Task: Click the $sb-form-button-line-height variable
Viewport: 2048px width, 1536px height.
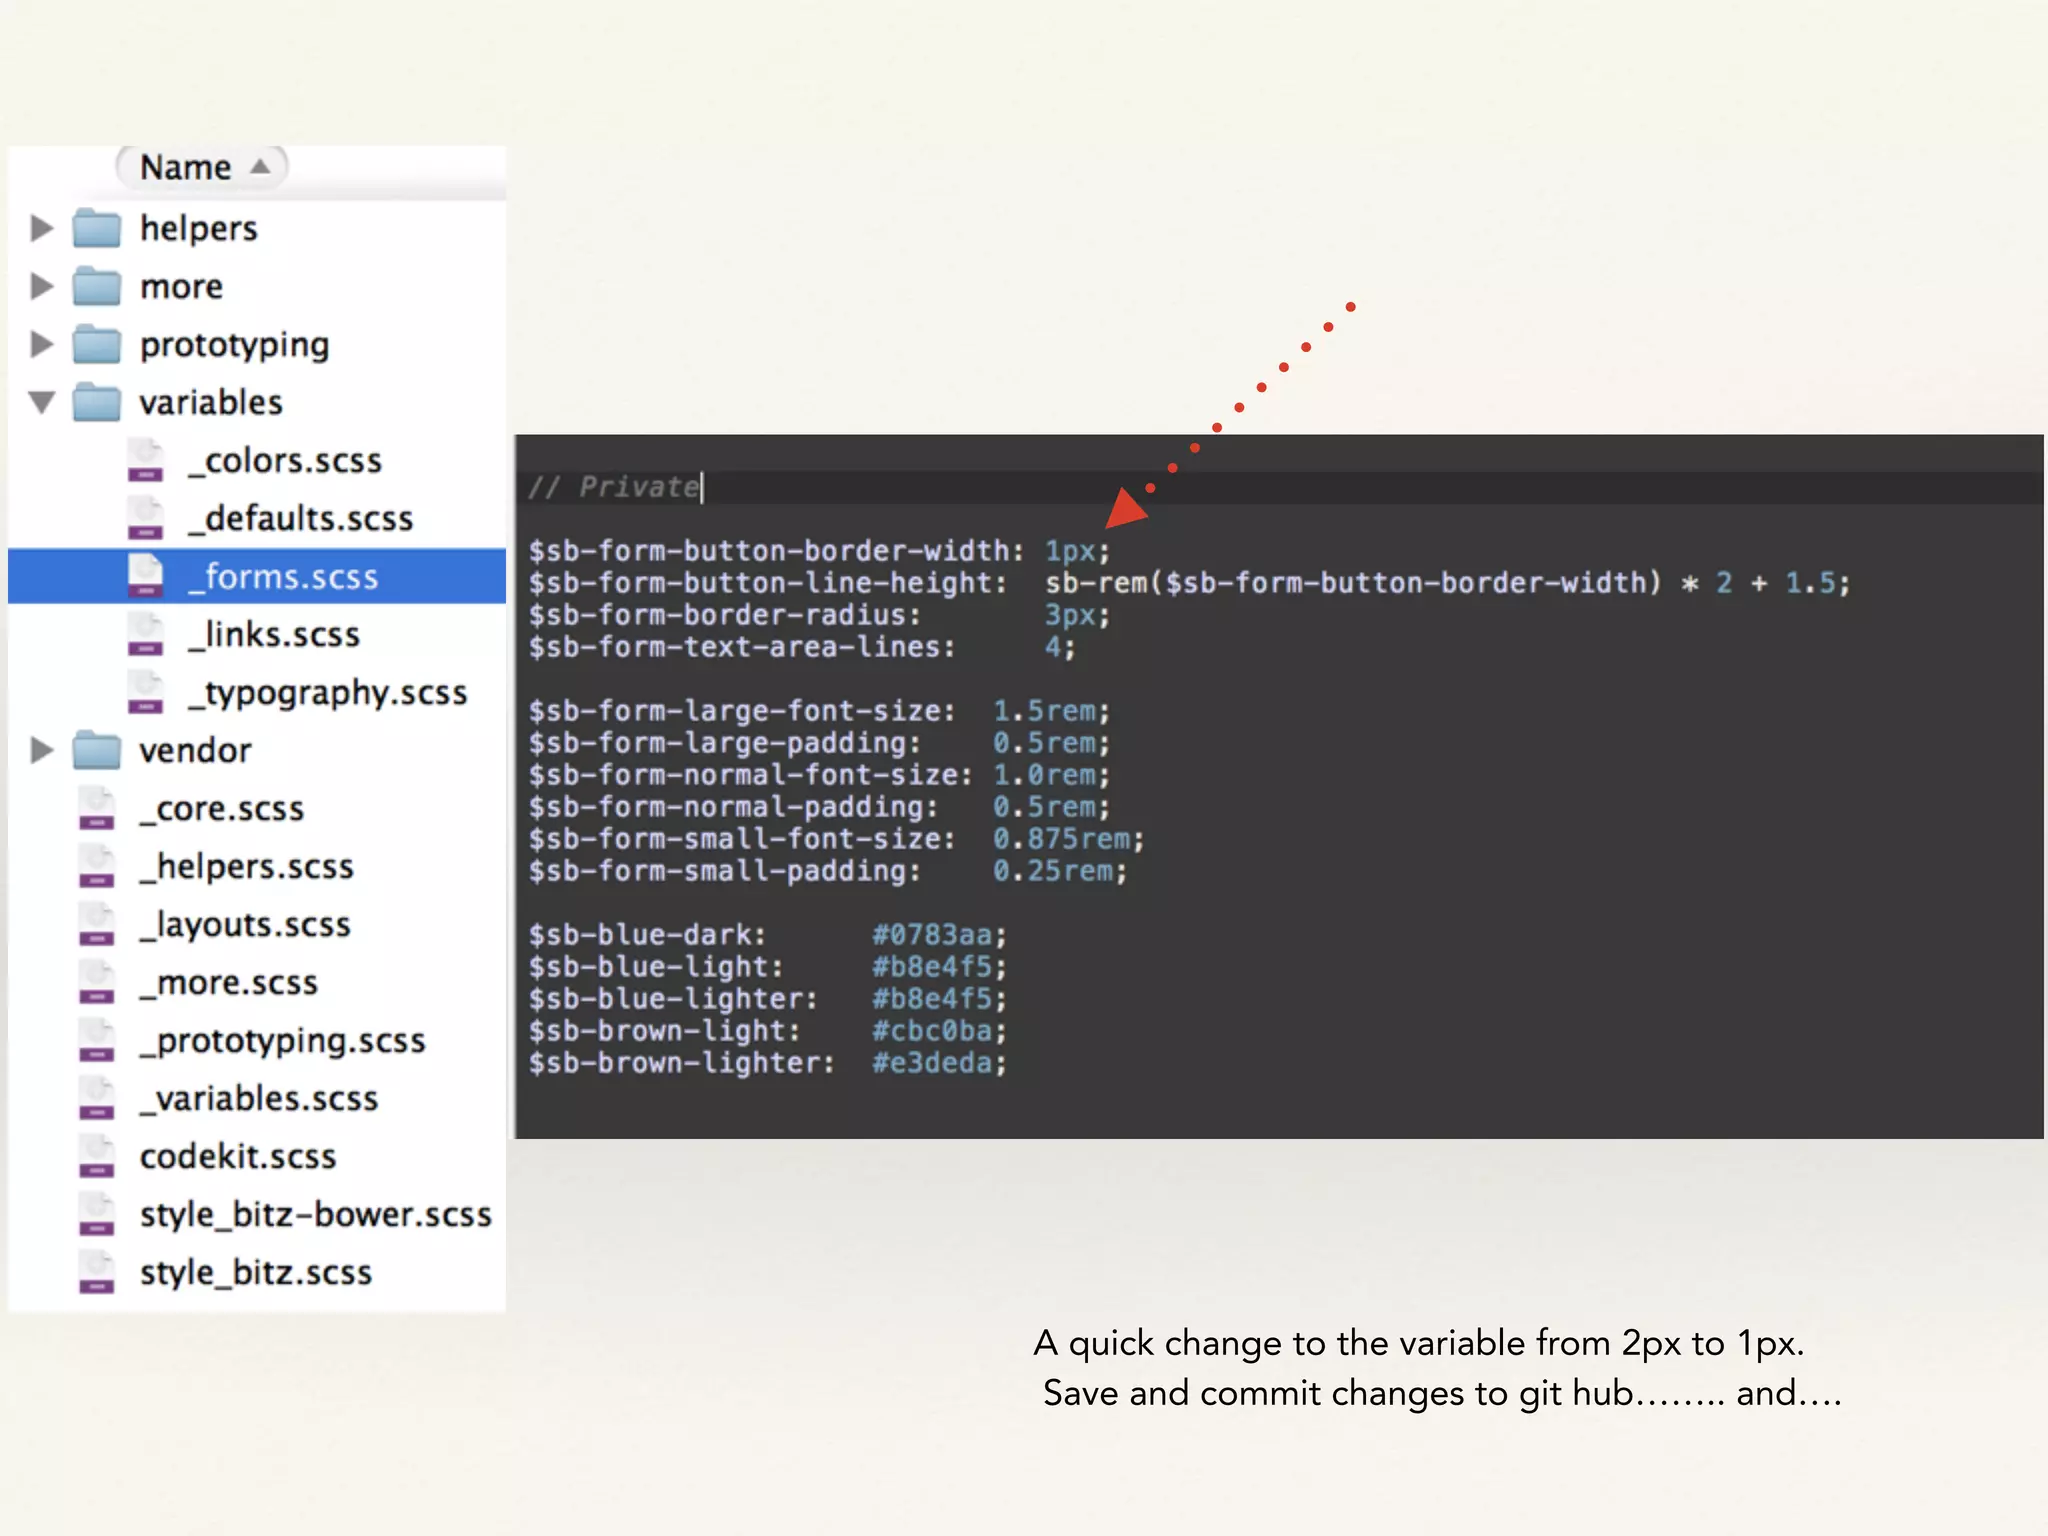Action: 767,583
